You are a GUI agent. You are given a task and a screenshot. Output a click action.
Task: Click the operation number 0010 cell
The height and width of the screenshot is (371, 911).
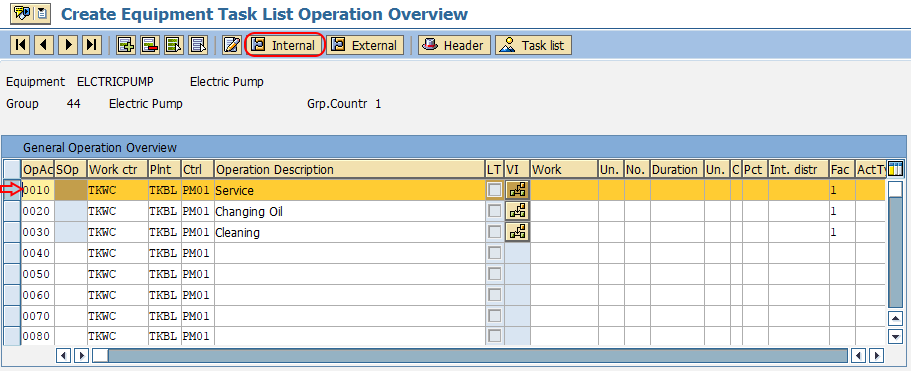pyautogui.click(x=38, y=190)
